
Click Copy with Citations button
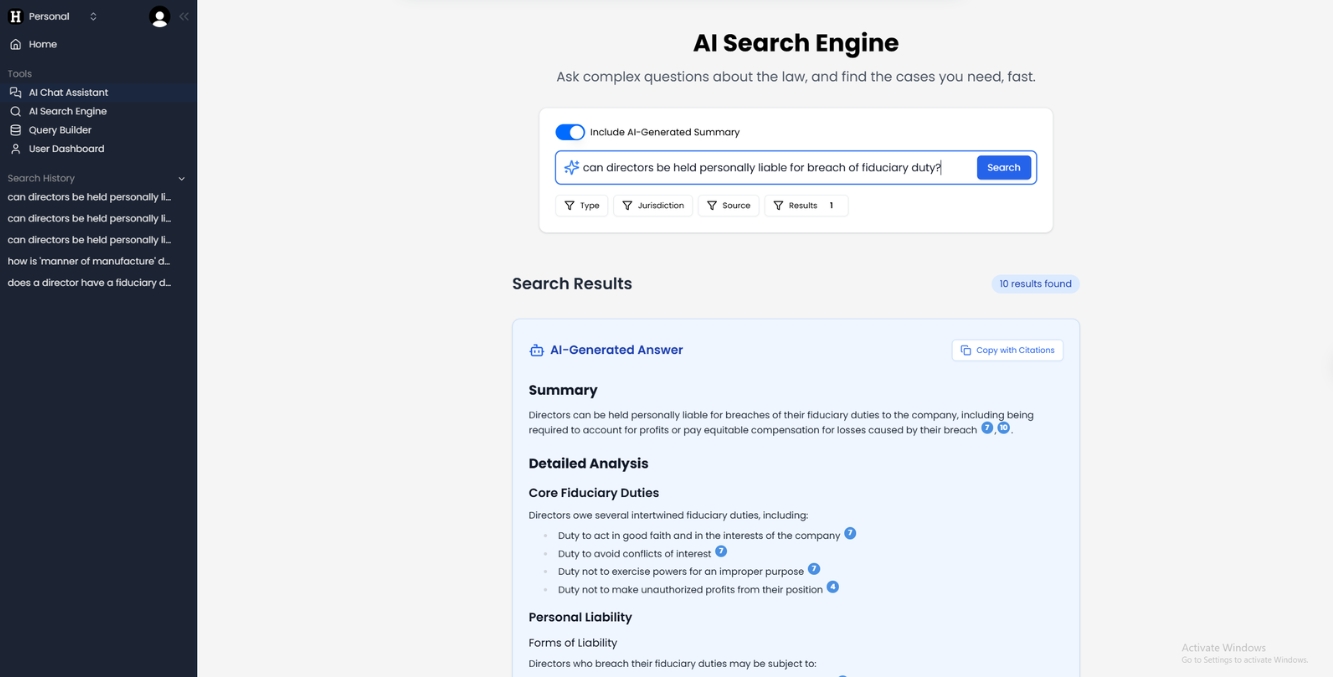tap(1007, 350)
